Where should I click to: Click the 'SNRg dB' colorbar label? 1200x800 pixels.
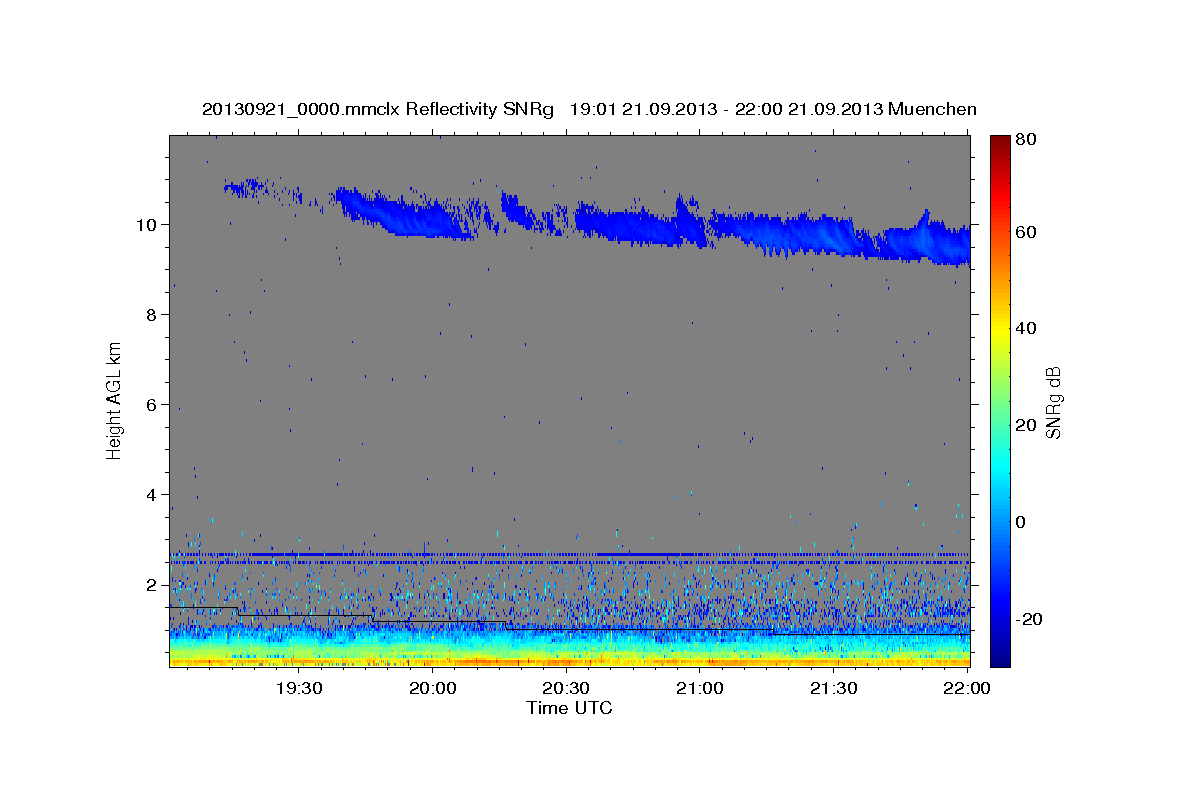click(x=1052, y=402)
